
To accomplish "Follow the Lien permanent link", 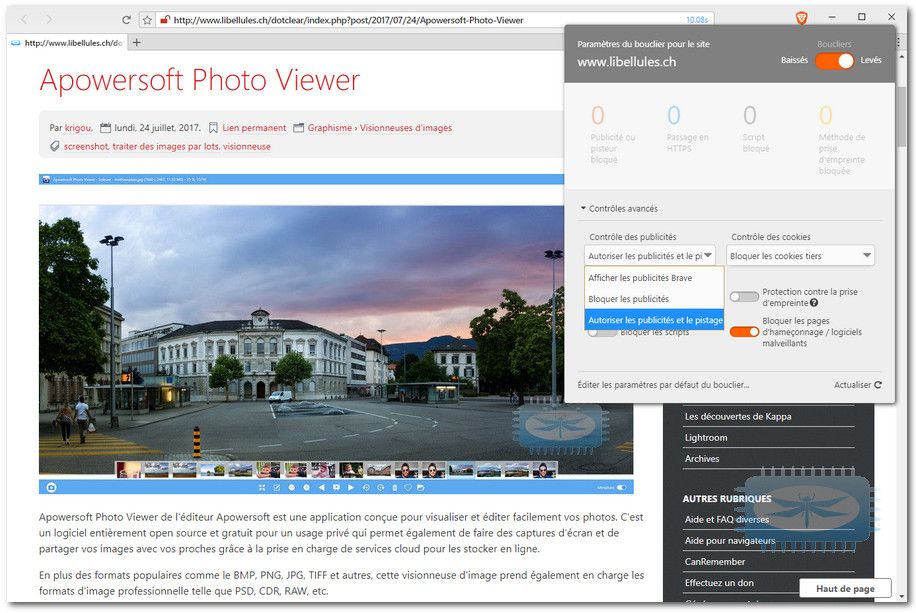I will tap(254, 127).
